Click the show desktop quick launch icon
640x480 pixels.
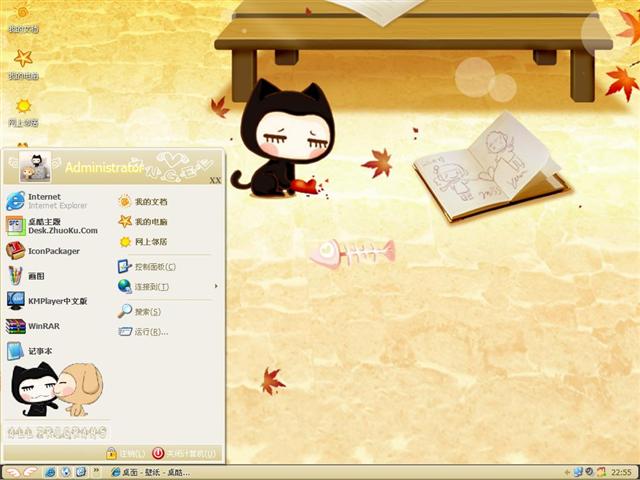point(81,472)
